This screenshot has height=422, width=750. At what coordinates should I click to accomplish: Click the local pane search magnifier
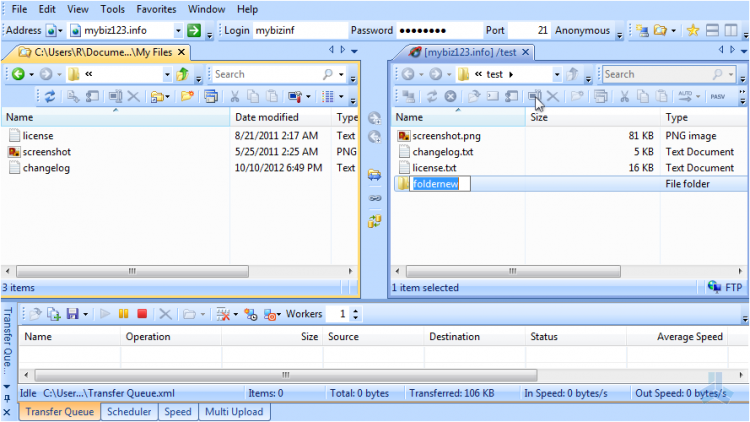click(328, 74)
